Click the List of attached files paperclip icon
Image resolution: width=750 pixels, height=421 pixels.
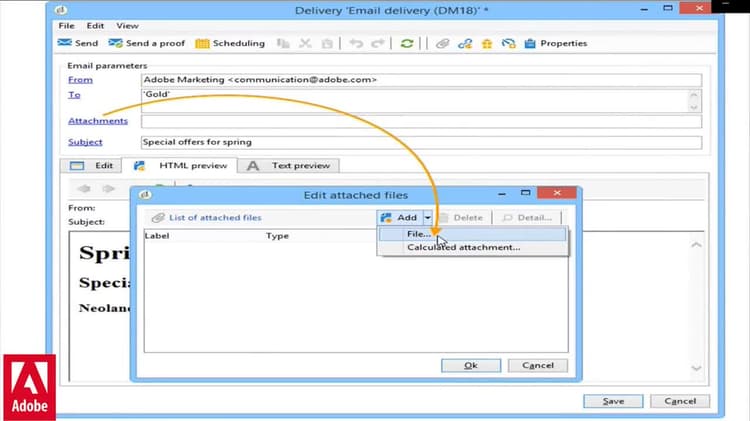tap(158, 218)
